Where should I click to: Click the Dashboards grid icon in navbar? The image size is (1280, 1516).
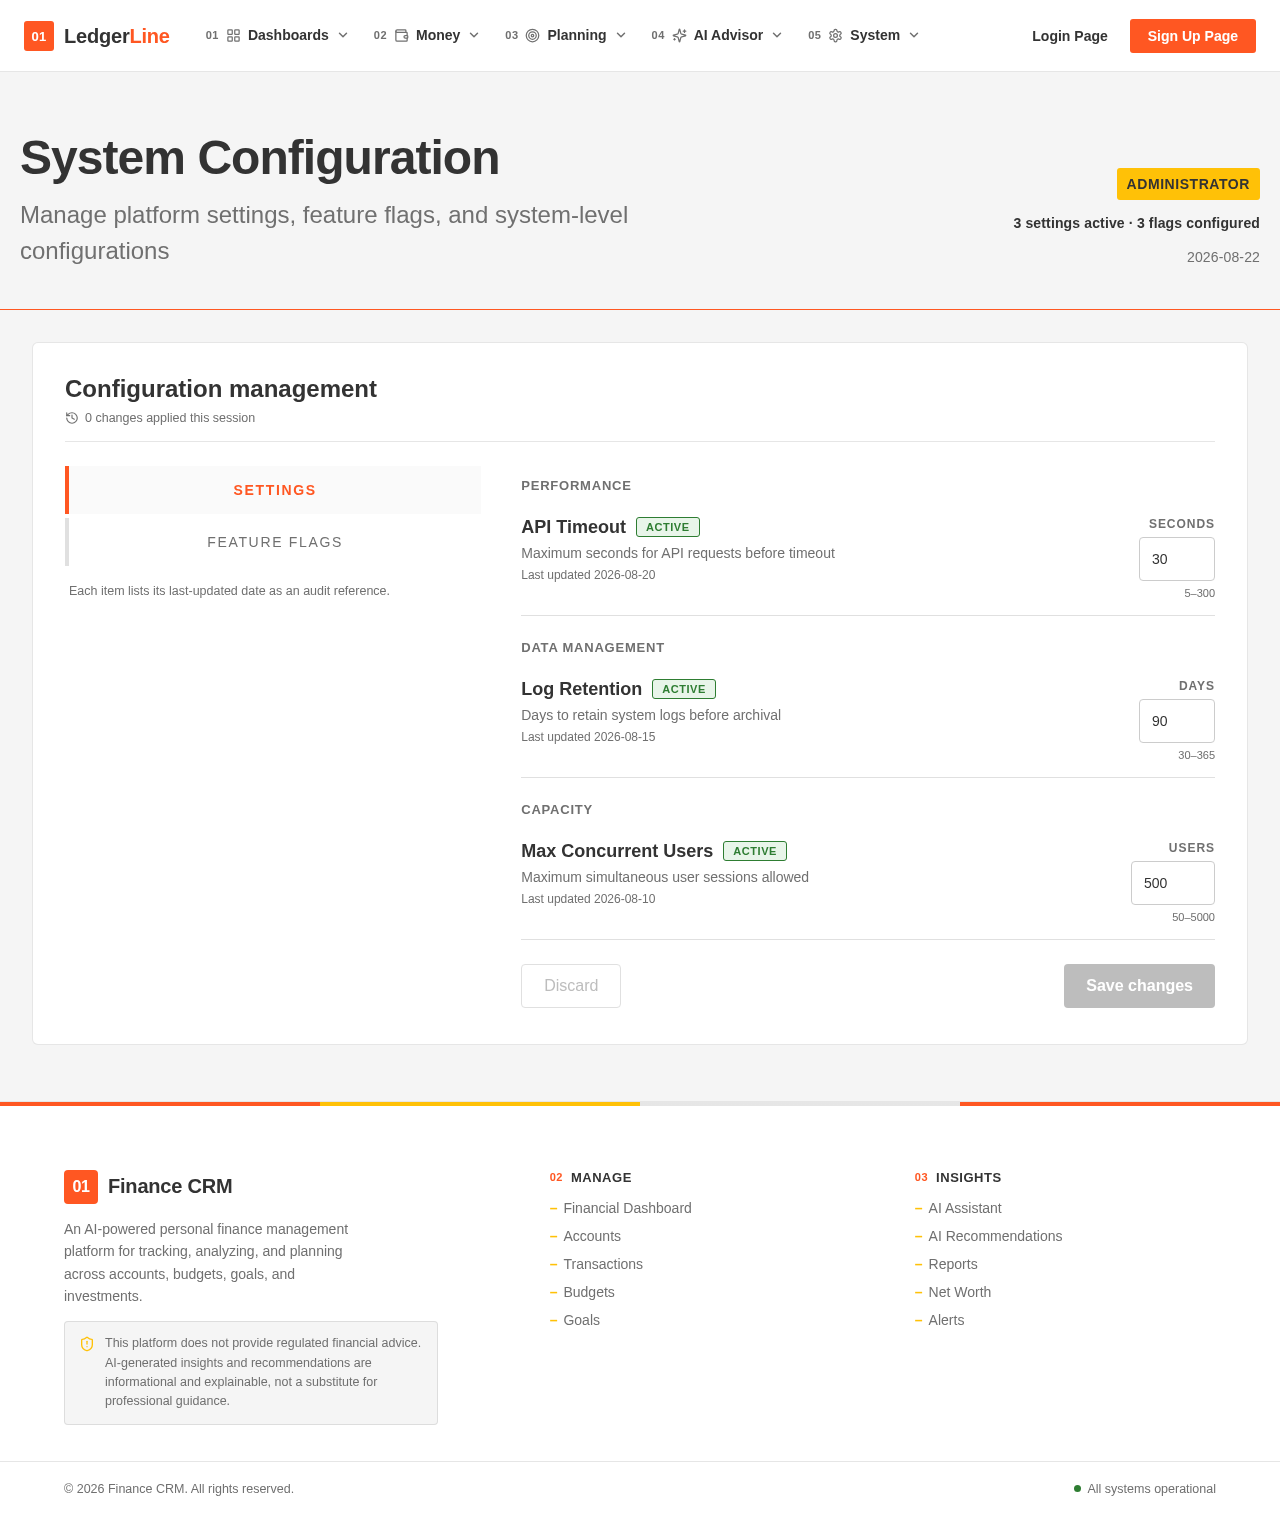coord(233,35)
